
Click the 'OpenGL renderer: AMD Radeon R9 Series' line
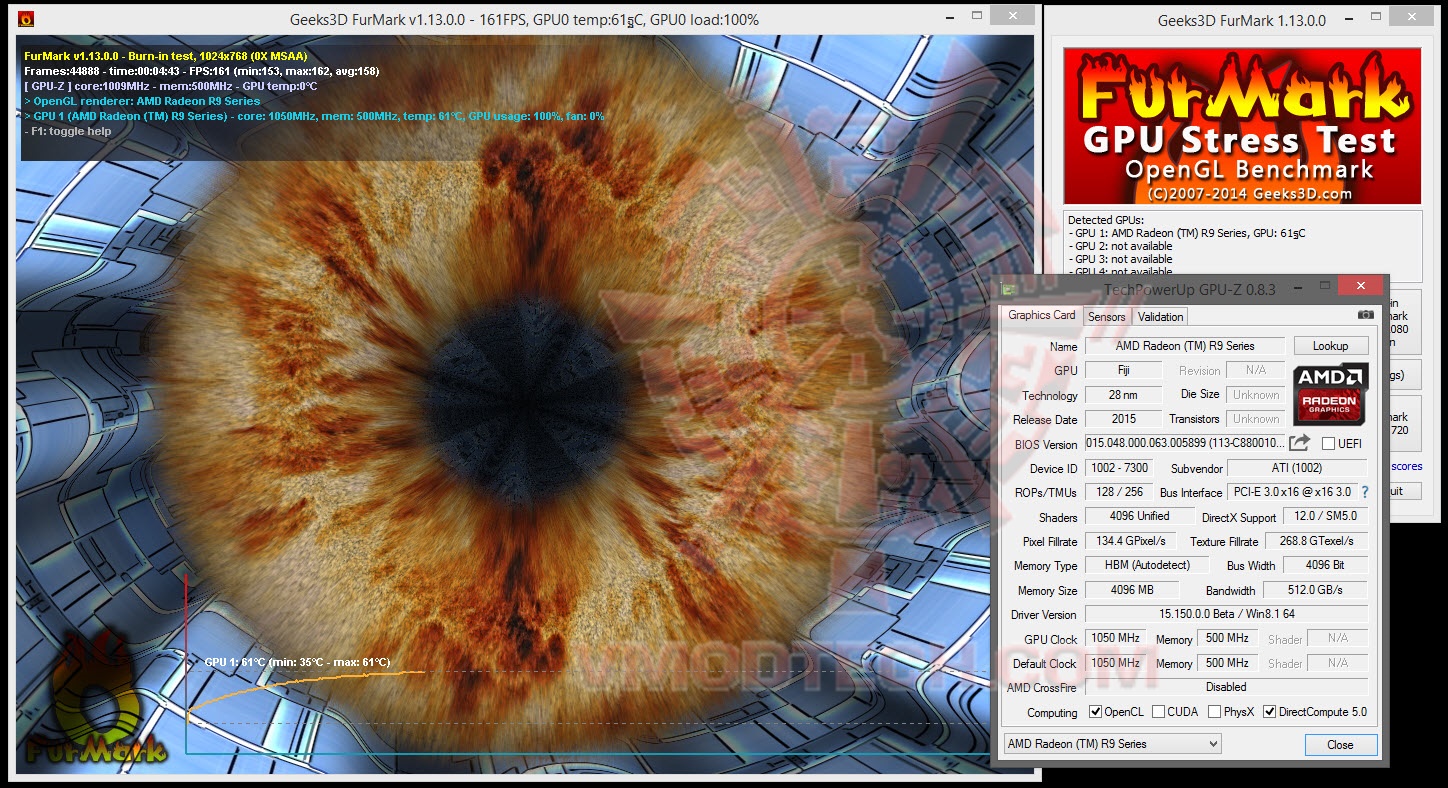point(142,101)
